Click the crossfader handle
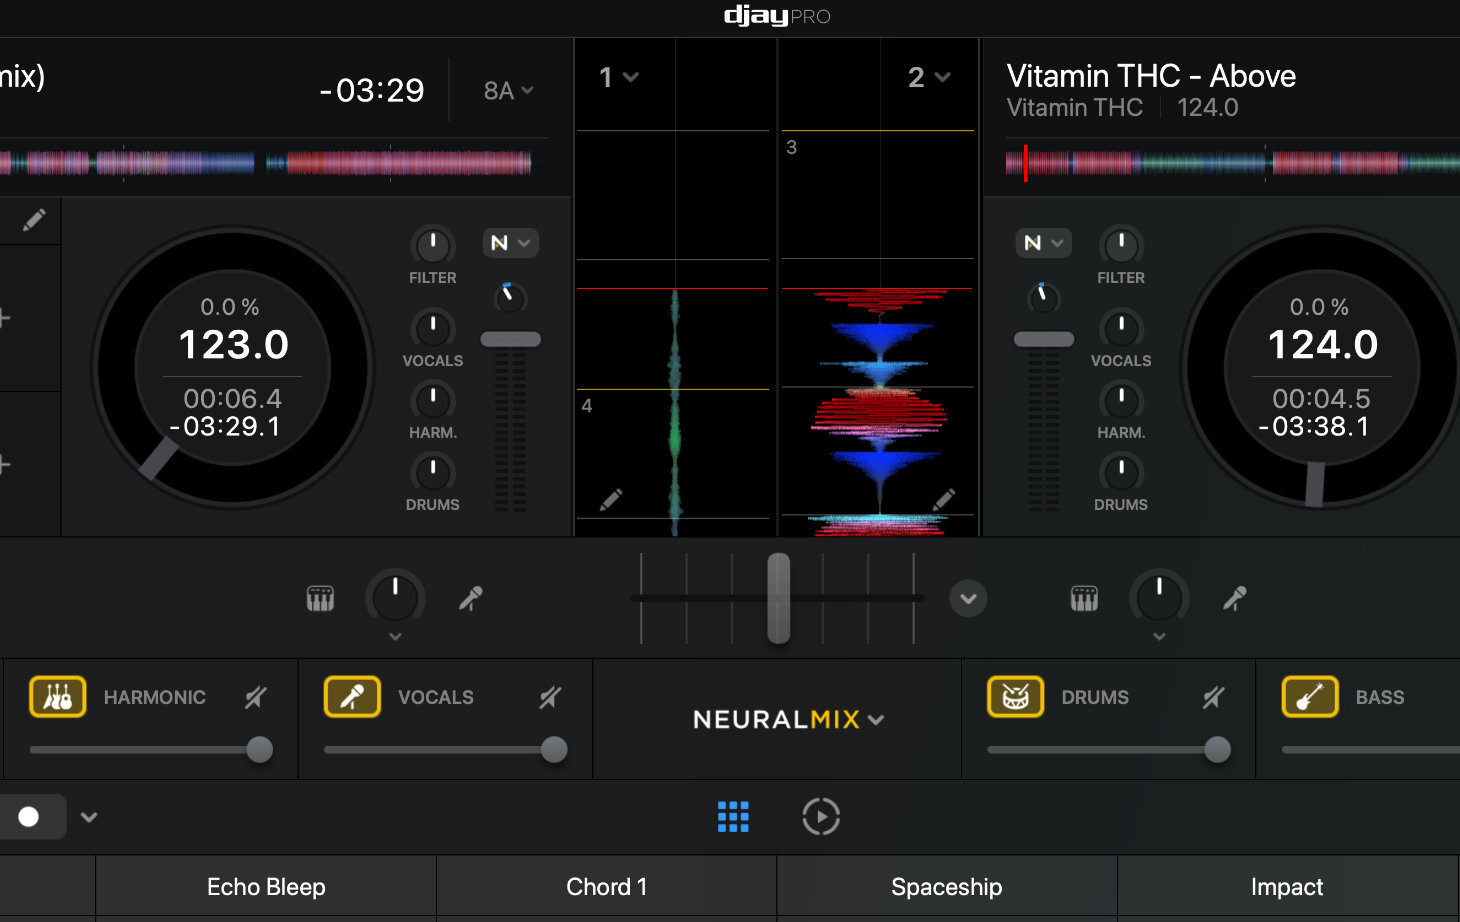 point(778,598)
